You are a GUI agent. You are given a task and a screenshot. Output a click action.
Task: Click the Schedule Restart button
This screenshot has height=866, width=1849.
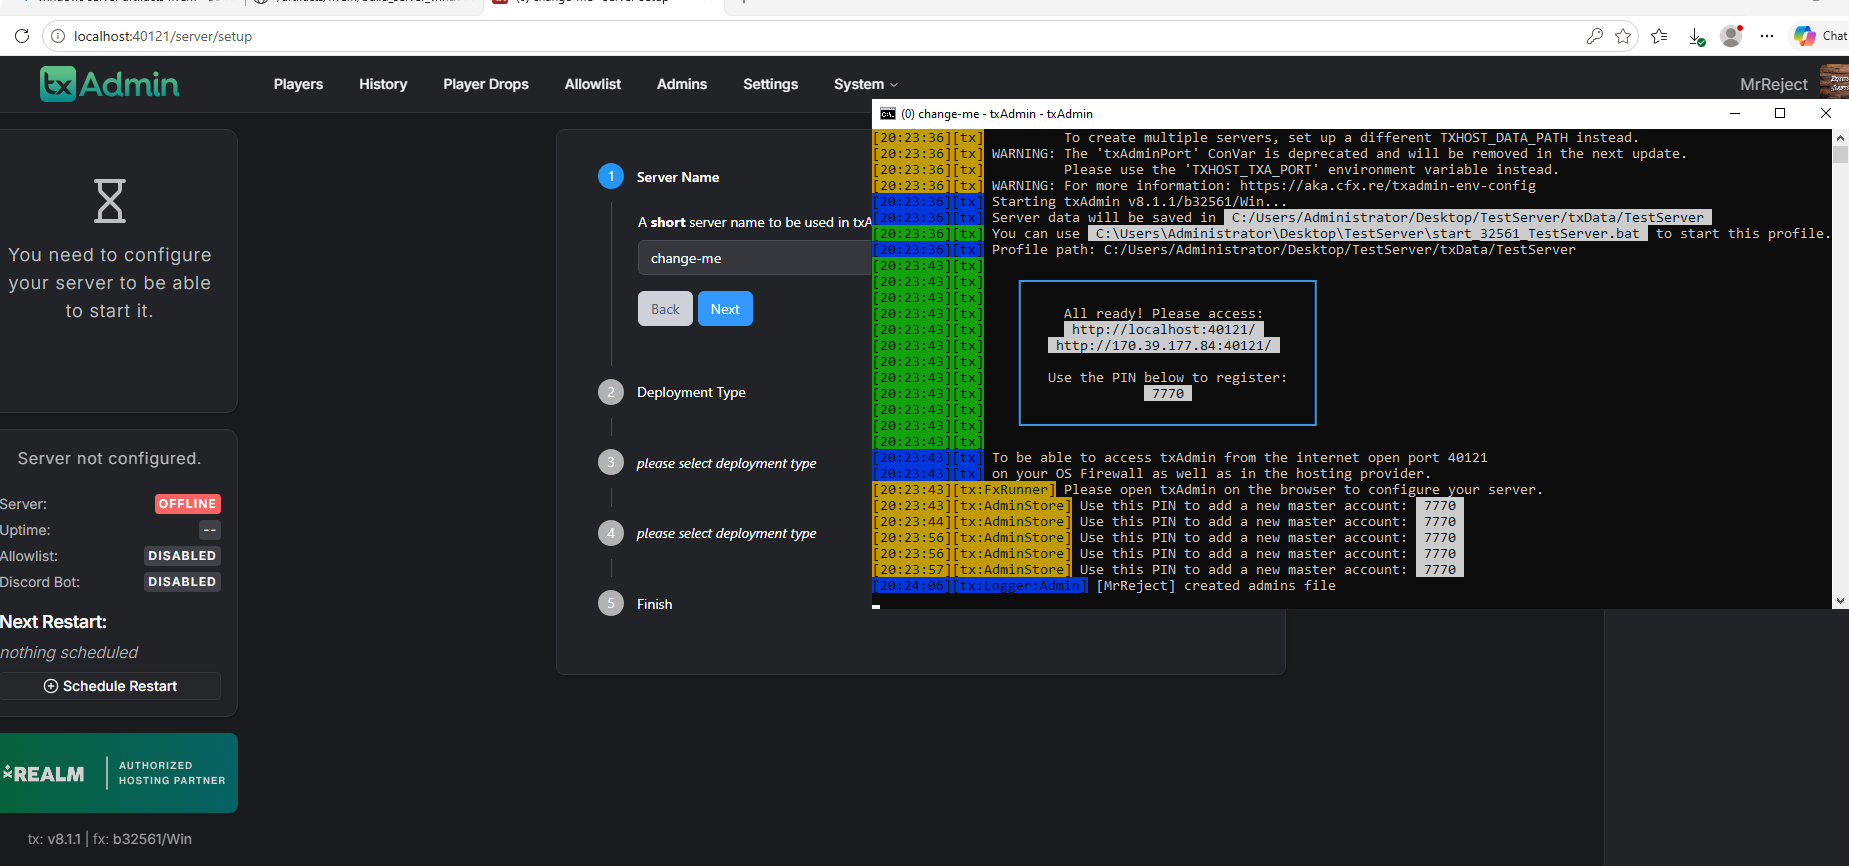pyautogui.click(x=110, y=686)
